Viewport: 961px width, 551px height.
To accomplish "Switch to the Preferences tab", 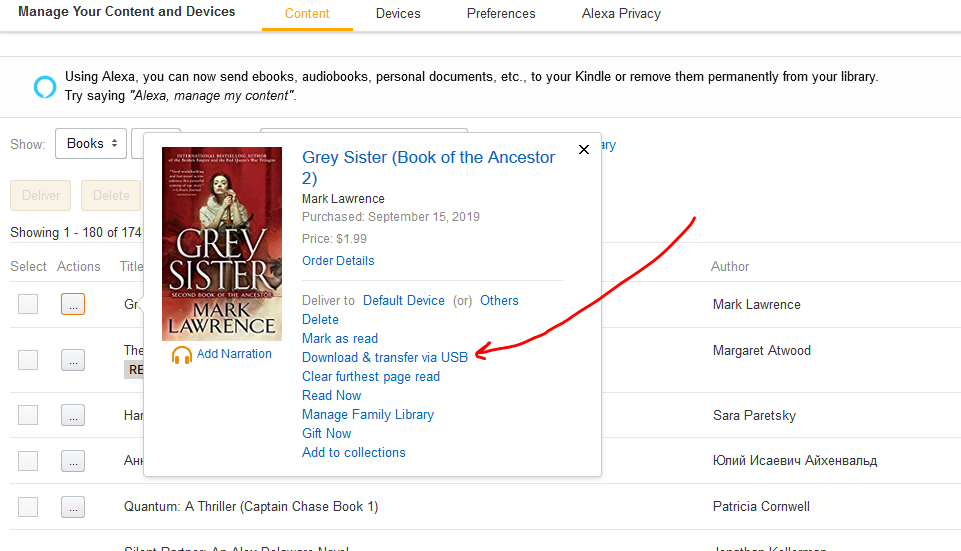I will (x=501, y=13).
